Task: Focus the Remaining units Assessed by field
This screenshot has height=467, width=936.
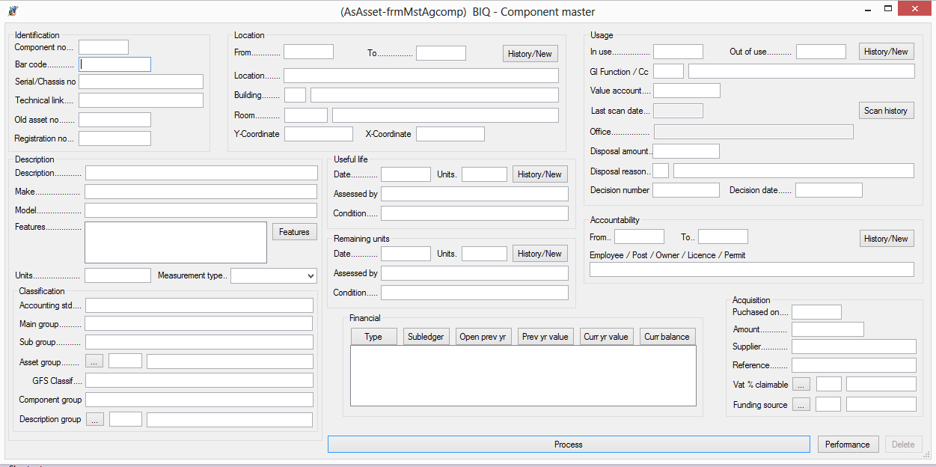Action: pos(475,273)
